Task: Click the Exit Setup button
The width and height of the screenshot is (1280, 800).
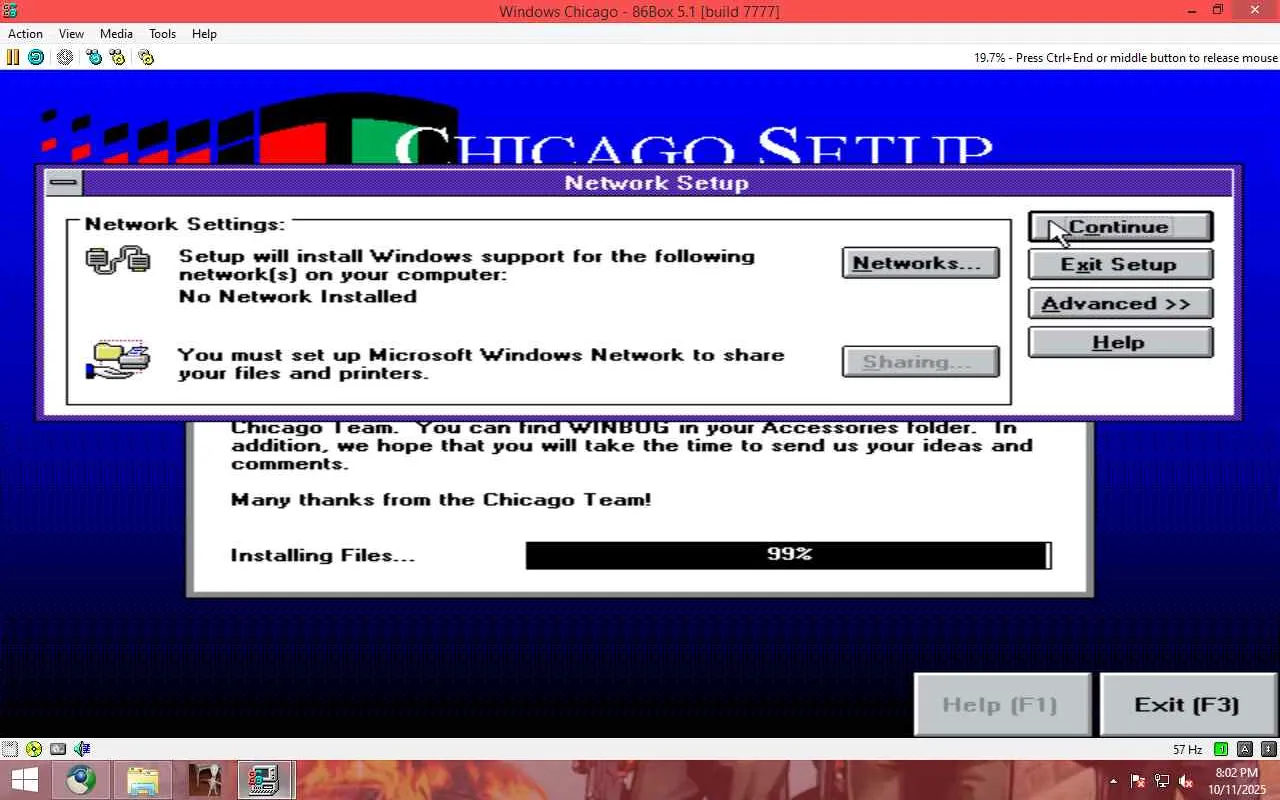Action: pyautogui.click(x=1120, y=265)
